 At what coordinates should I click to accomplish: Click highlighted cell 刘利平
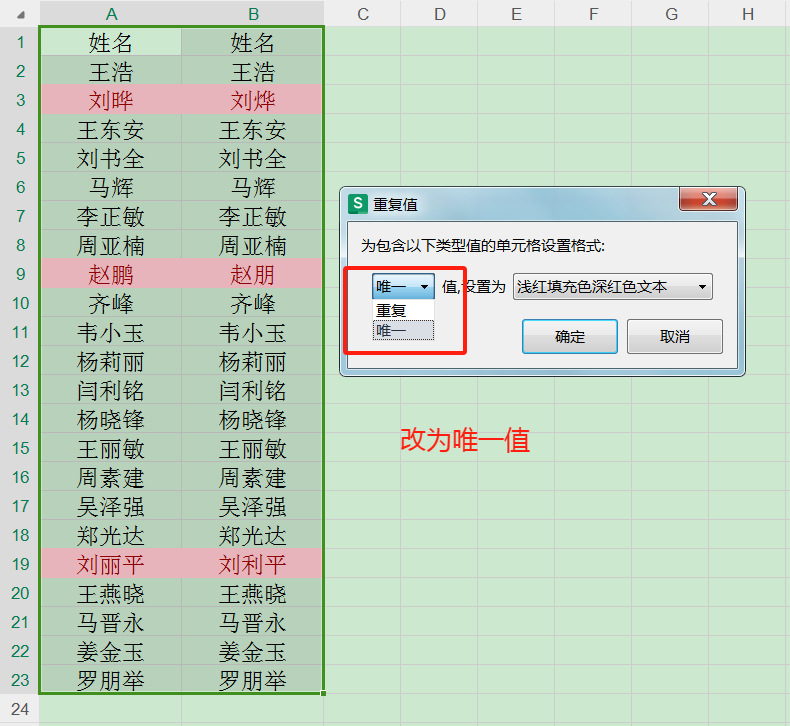(x=252, y=564)
